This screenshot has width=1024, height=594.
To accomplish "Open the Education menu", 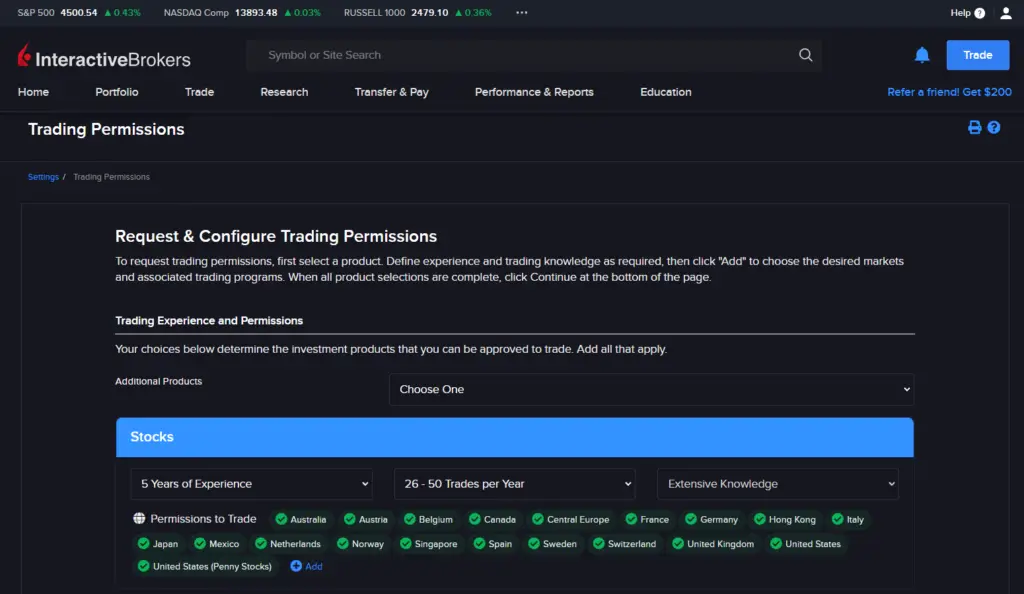I will click(x=665, y=92).
